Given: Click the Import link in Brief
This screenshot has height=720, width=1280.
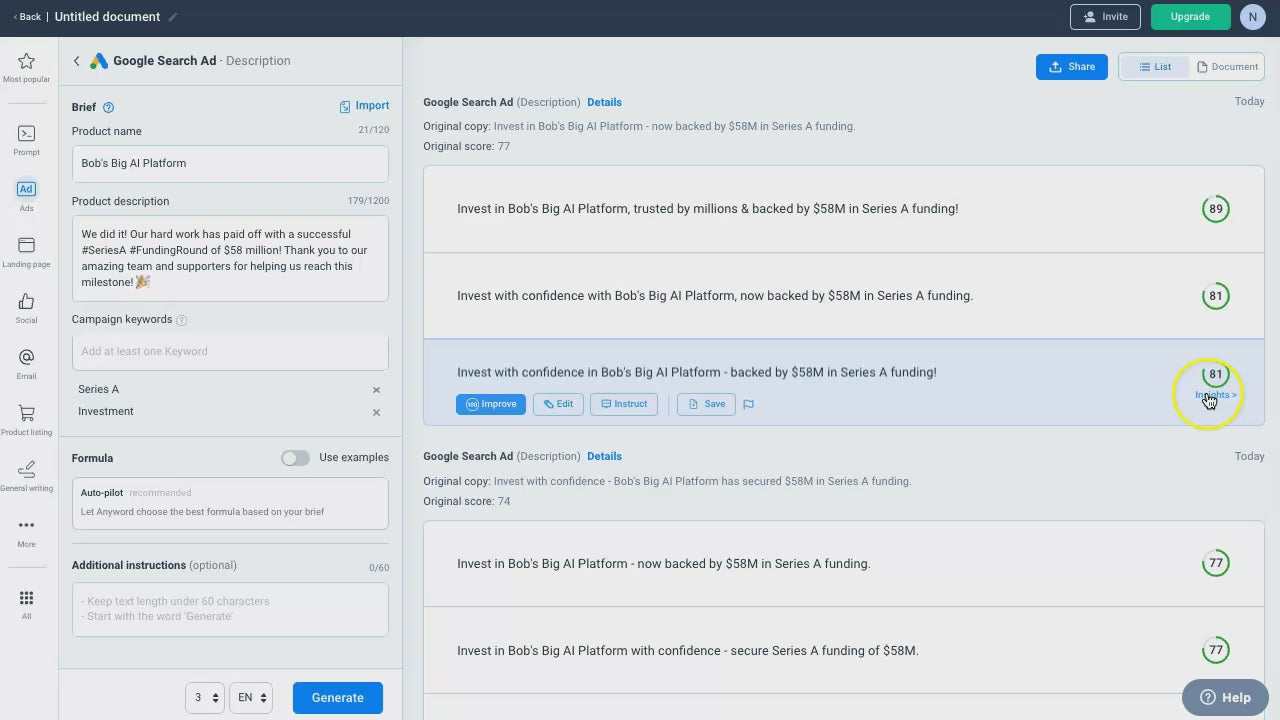Looking at the screenshot, I should pos(364,106).
